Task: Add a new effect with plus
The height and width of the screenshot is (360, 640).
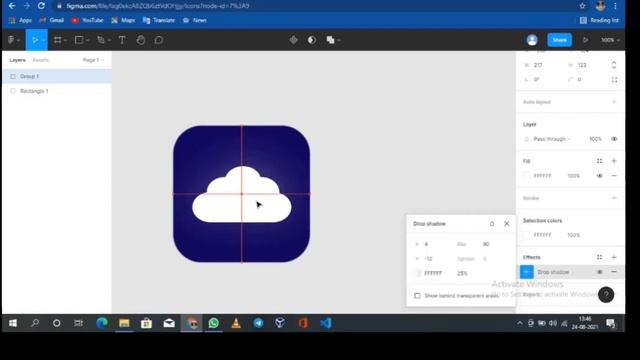Action: coord(614,257)
